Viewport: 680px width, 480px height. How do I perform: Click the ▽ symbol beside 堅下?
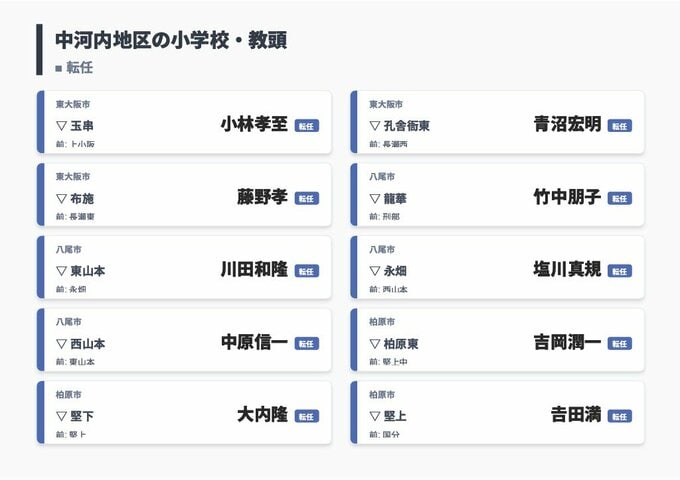[x=62, y=416]
